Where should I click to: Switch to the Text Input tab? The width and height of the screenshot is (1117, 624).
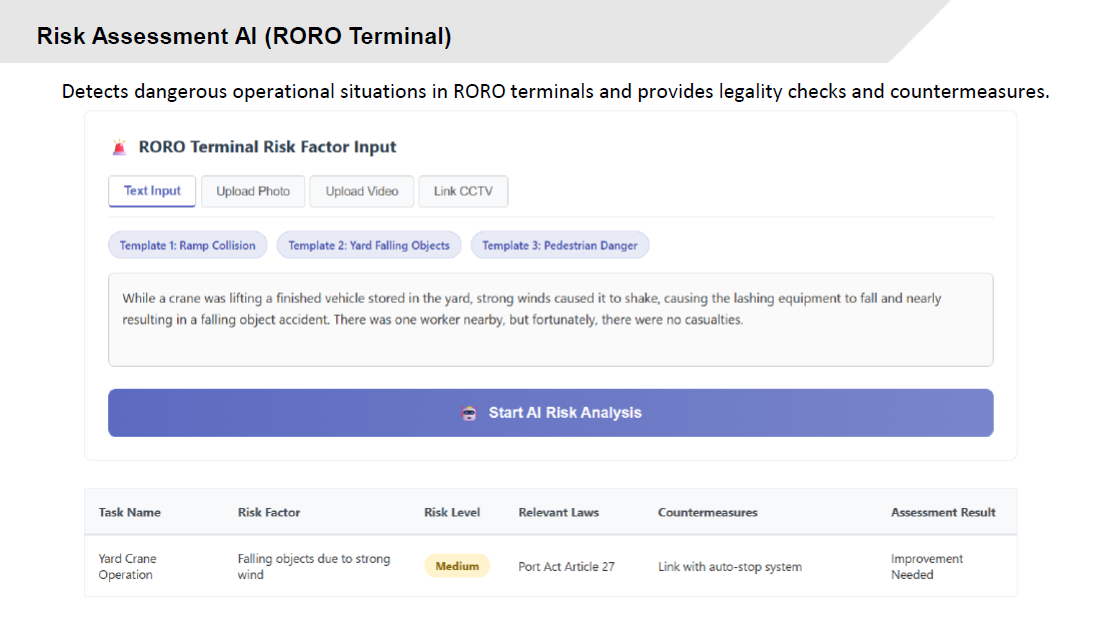click(x=152, y=191)
